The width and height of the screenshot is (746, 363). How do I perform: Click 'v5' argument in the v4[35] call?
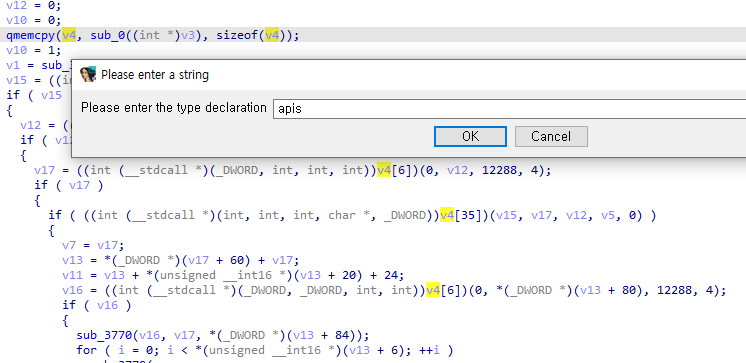coord(608,215)
